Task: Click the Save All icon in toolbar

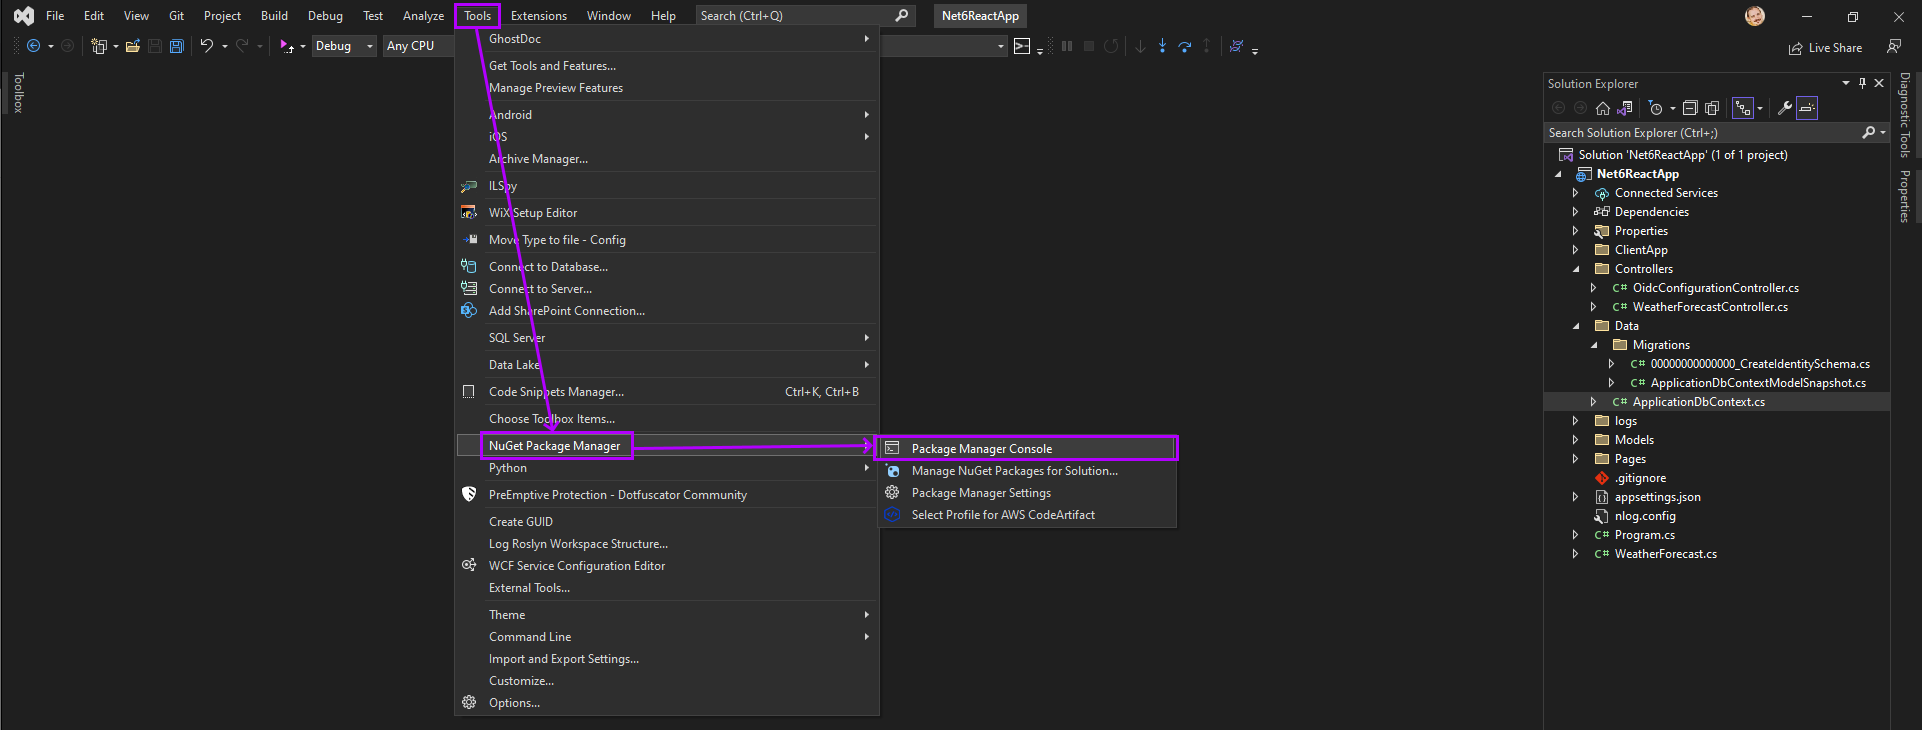Action: coord(176,46)
